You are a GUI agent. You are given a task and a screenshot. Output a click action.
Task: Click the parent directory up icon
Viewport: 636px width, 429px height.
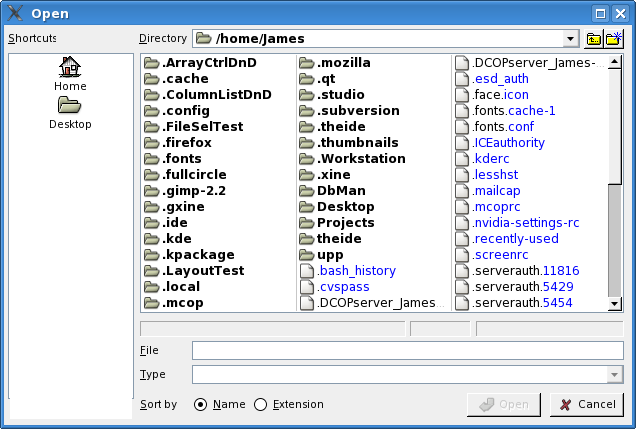pos(594,39)
